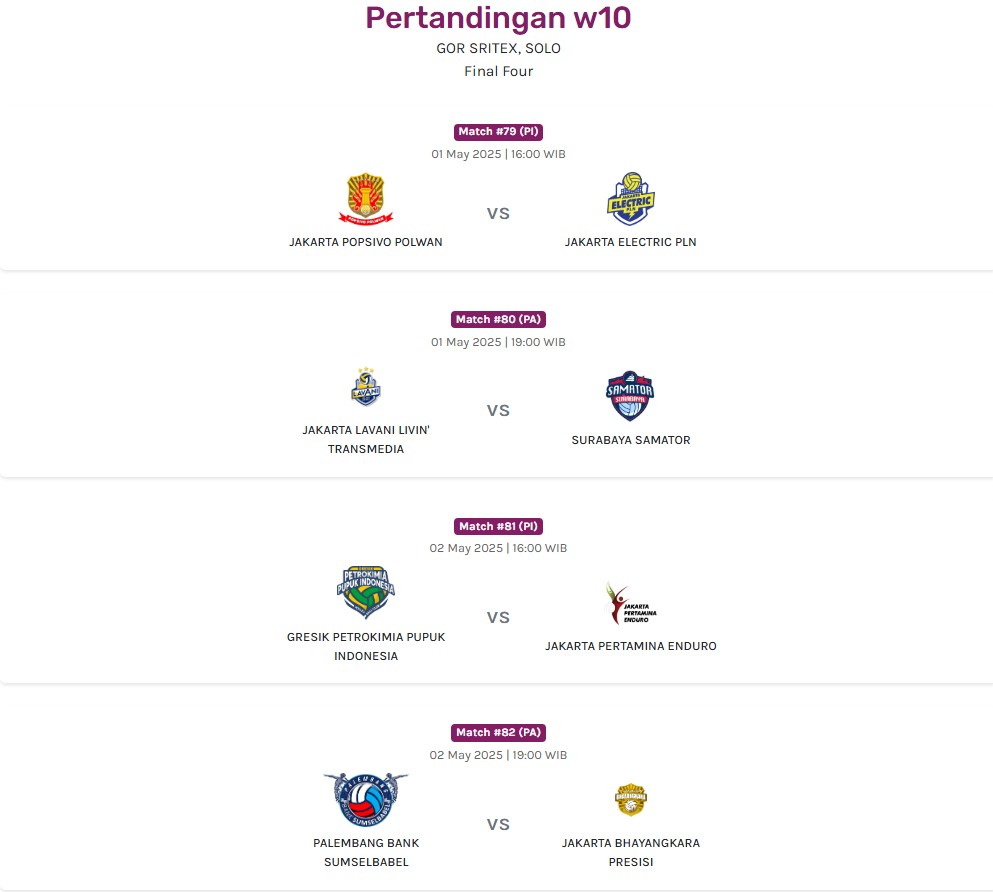Screen dimensions: 993x892
Task: Open the Match #79 (PI) badge
Action: point(498,132)
